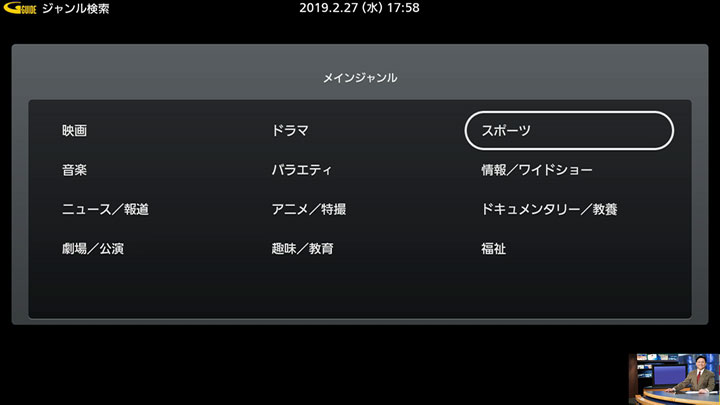Select the 福祉 genre

(493, 249)
